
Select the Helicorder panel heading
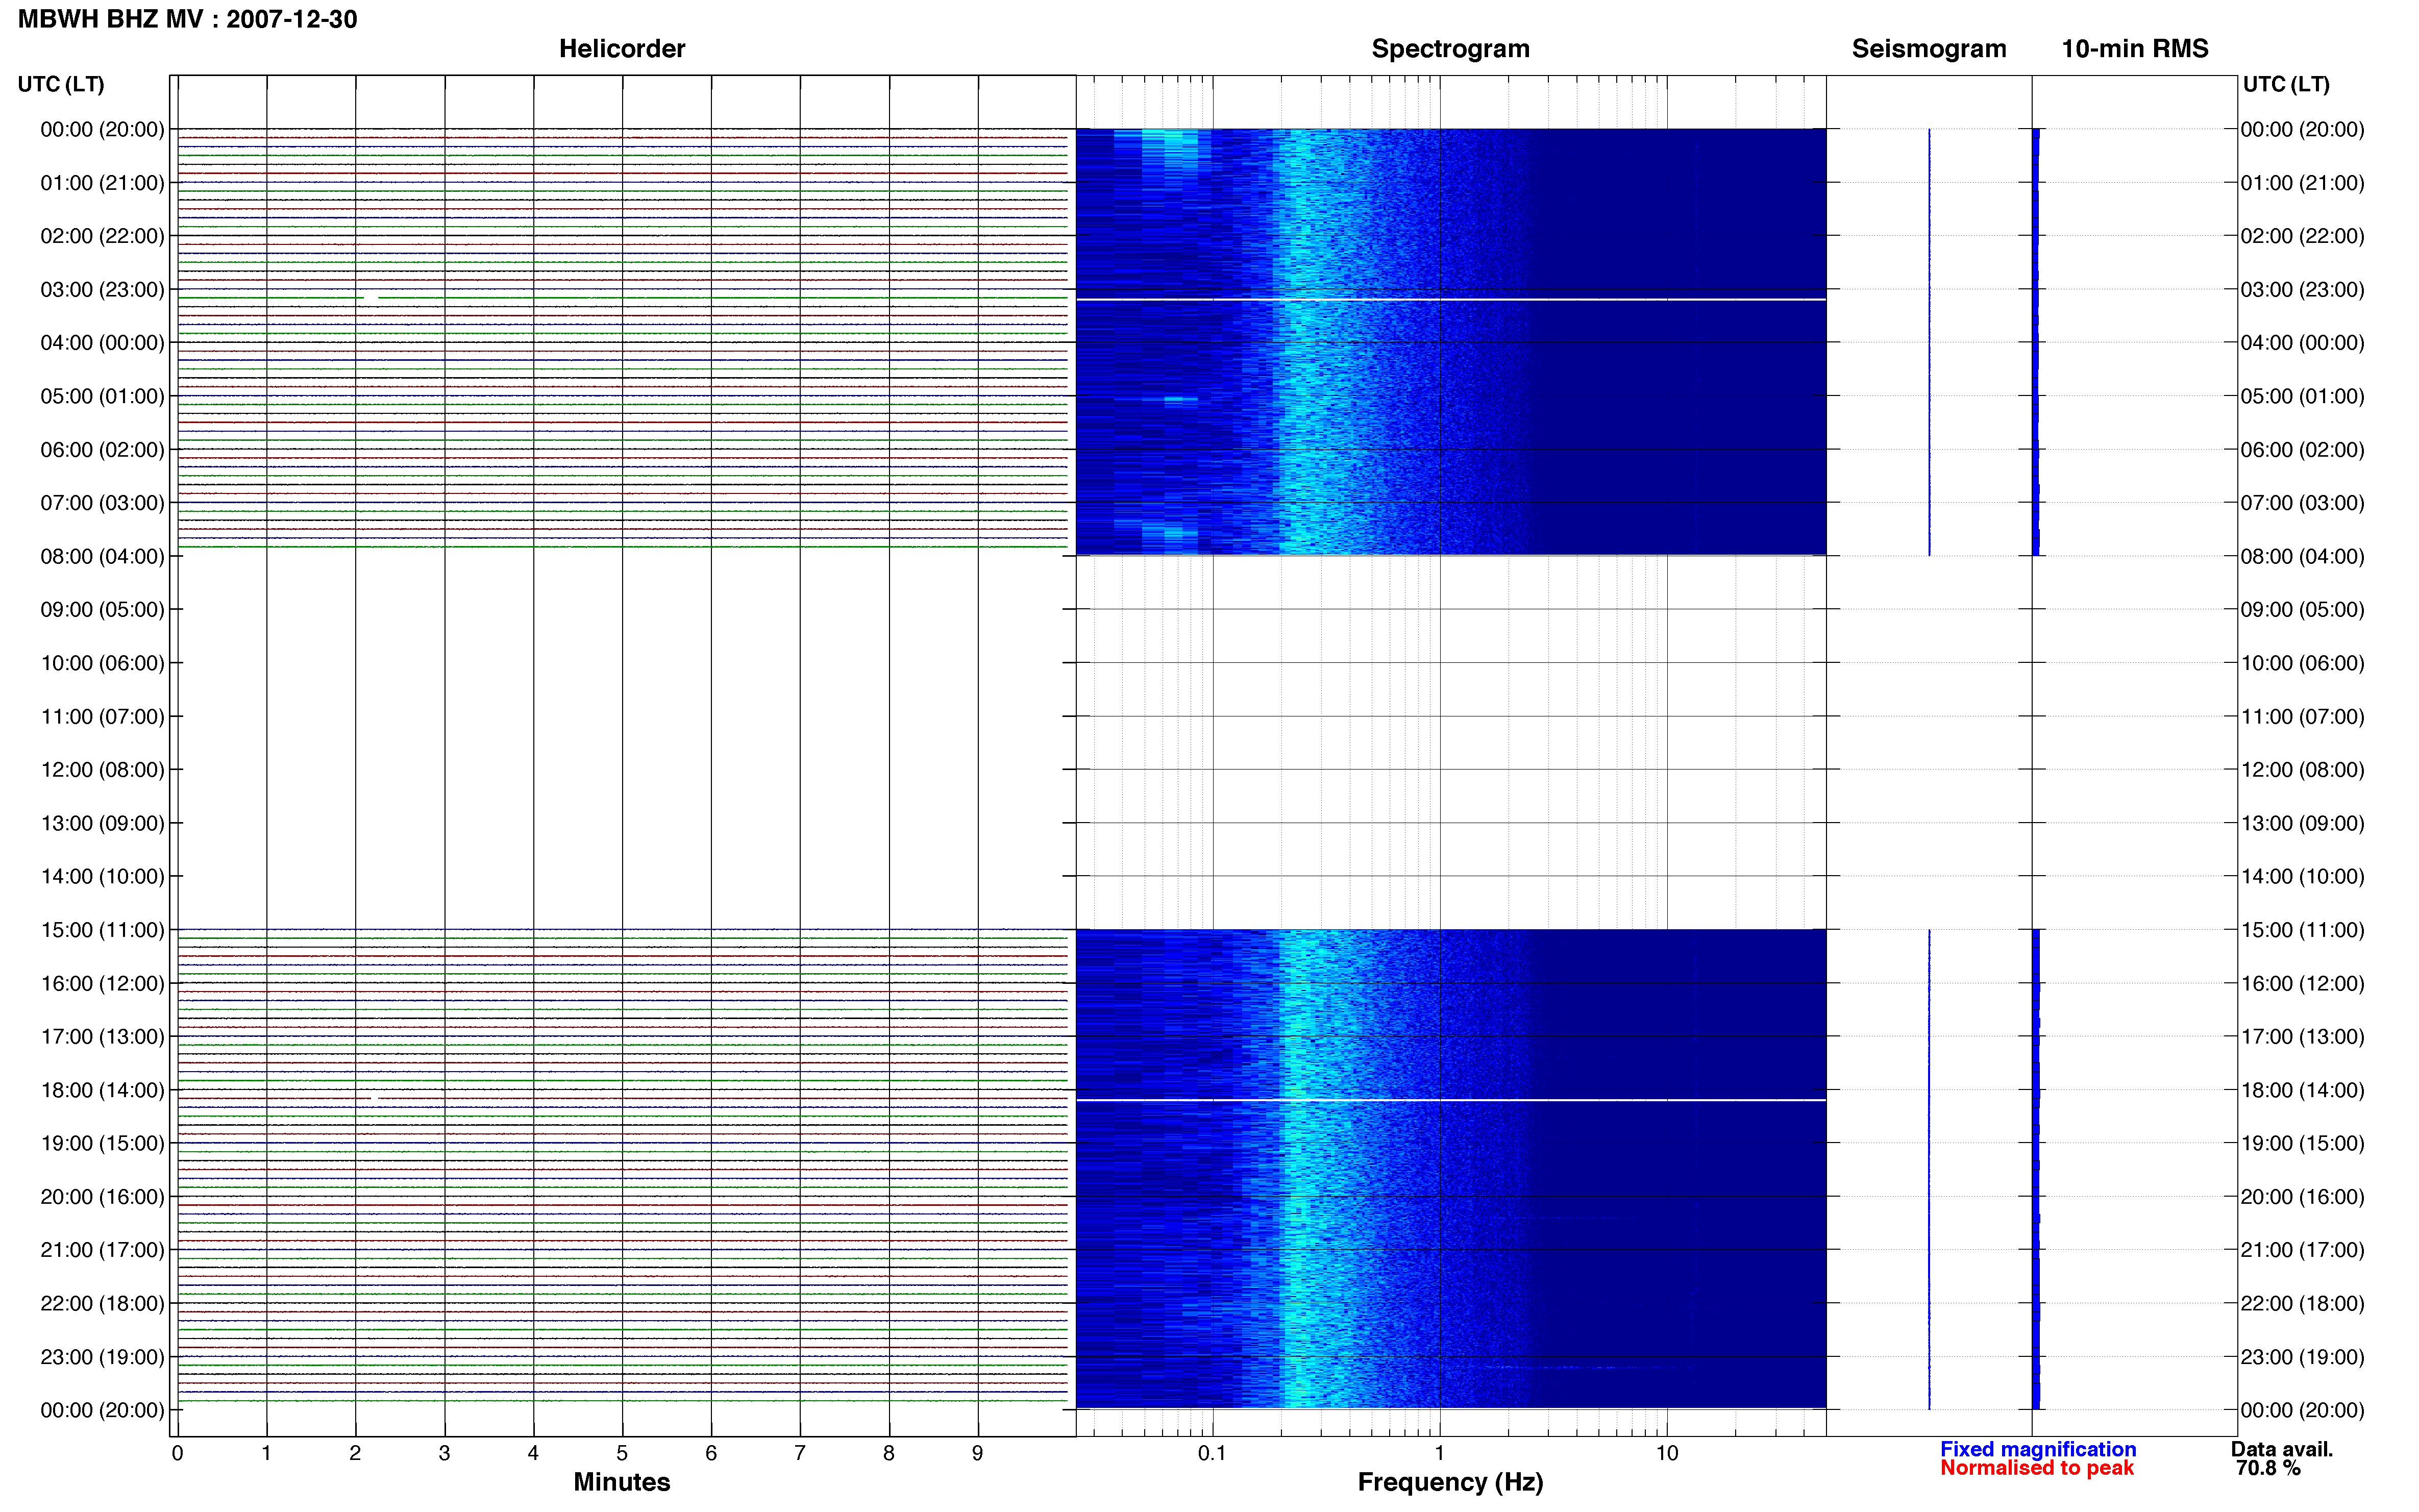coord(622,49)
